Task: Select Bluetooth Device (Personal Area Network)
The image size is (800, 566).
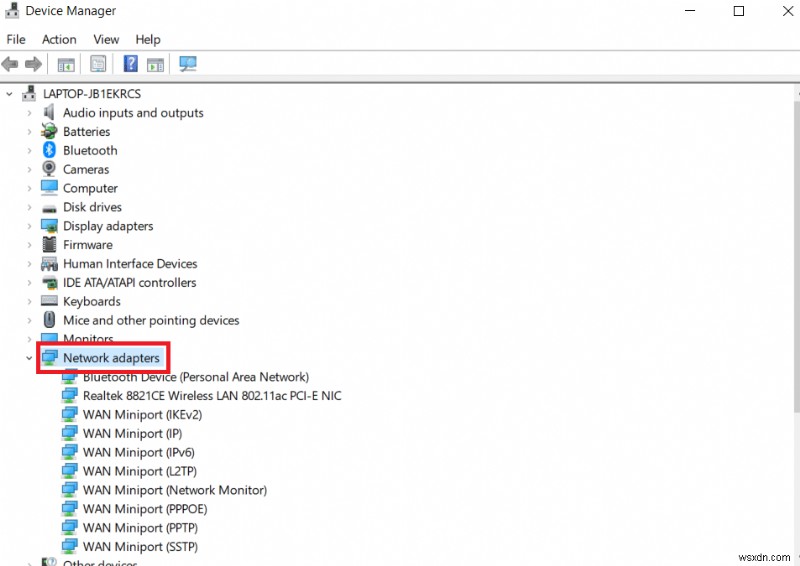Action: point(196,377)
